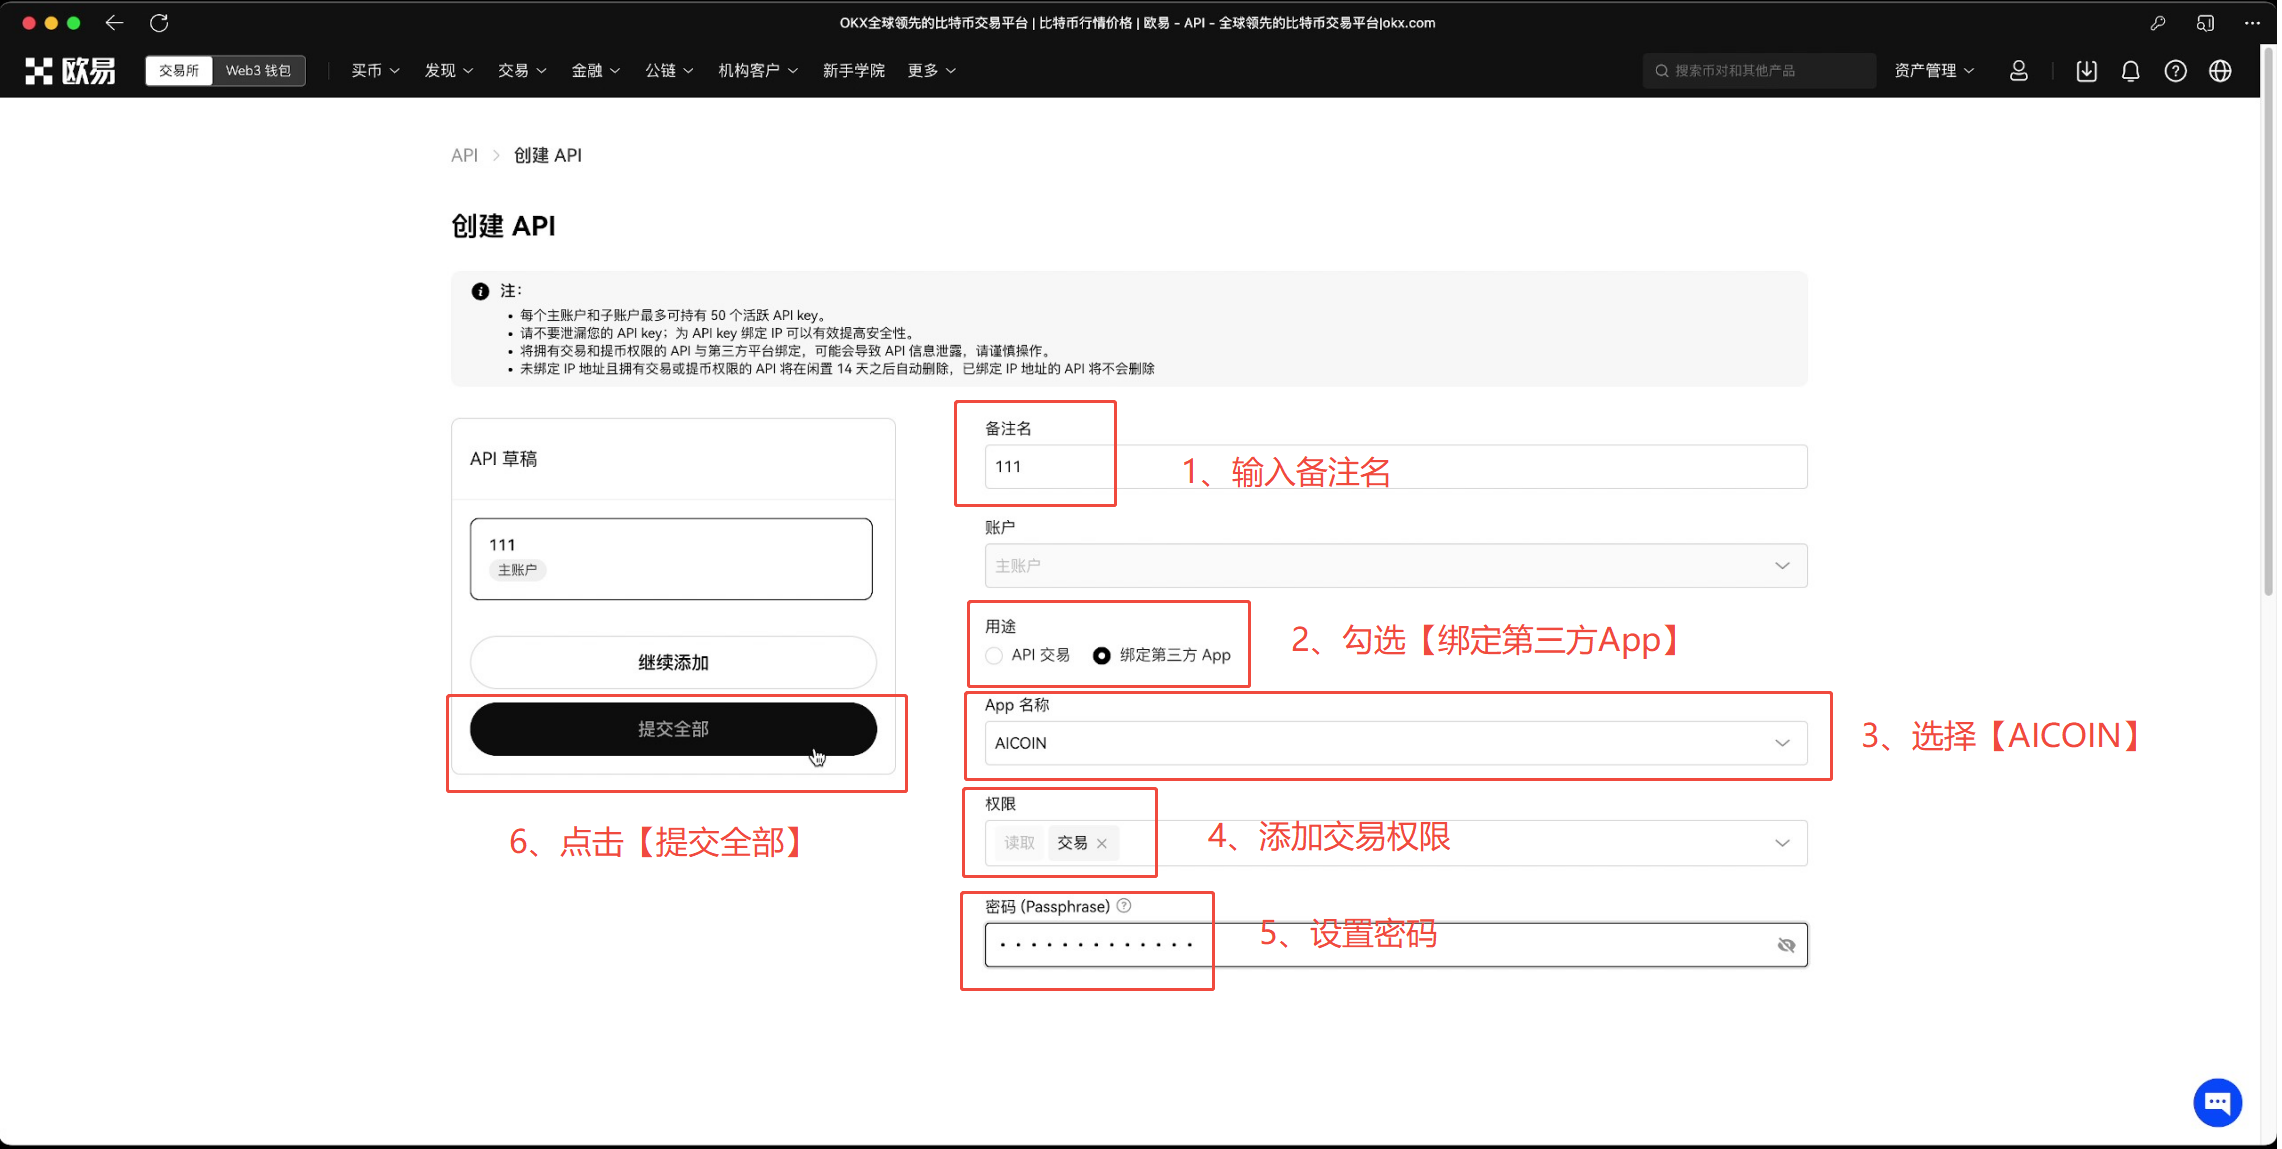Image resolution: width=2282 pixels, height=1149 pixels.
Task: Click the 提交全部 button
Action: [673, 729]
